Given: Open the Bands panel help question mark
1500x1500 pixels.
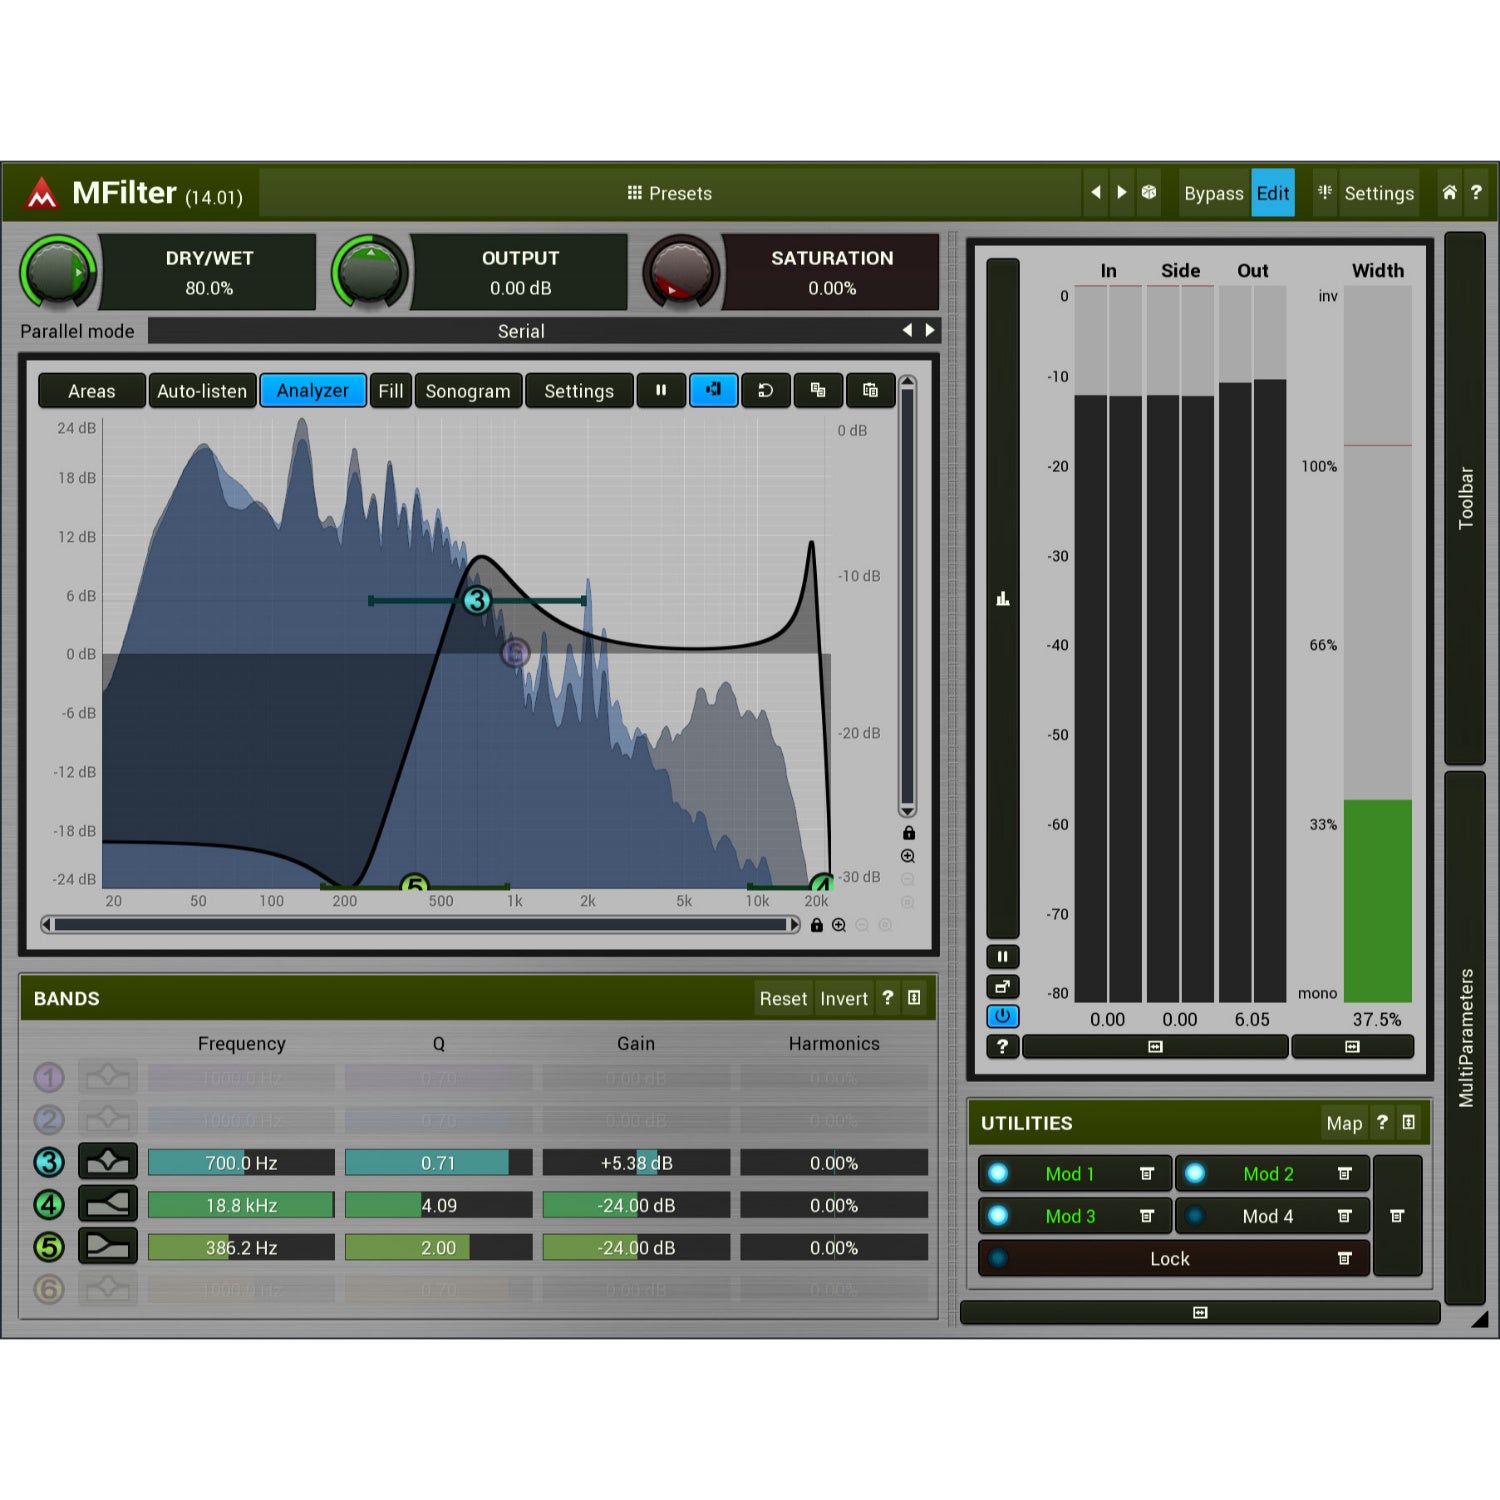Looking at the screenshot, I should [x=887, y=997].
